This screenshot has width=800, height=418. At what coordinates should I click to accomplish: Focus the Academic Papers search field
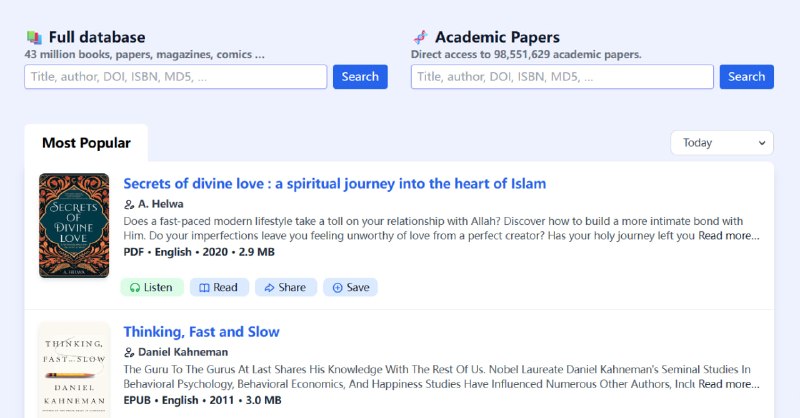(562, 77)
